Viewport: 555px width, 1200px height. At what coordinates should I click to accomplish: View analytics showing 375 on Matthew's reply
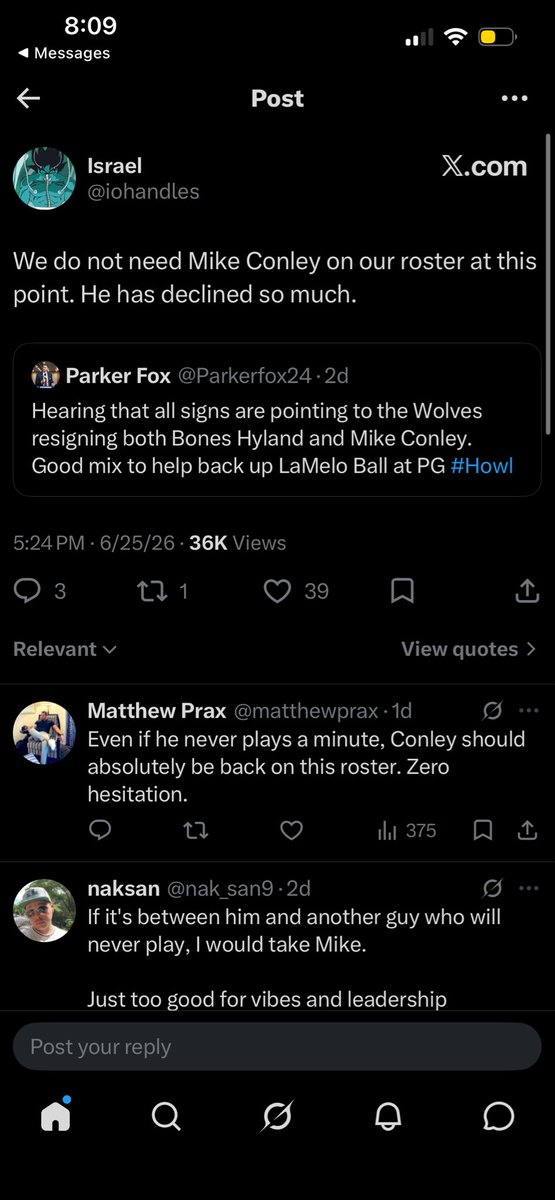pyautogui.click(x=407, y=830)
